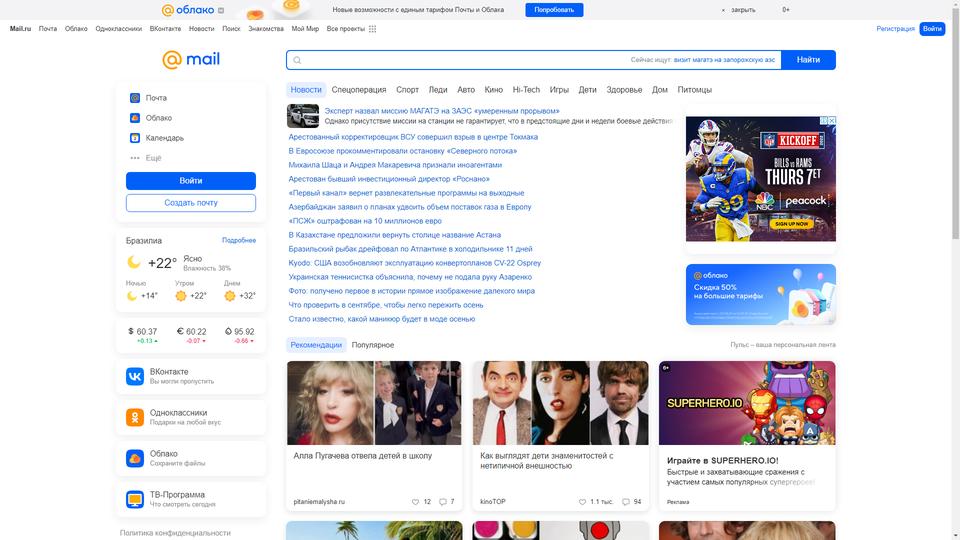This screenshot has height=540, width=960.
Task: Open the Регистрация link
Action: (x=895, y=29)
